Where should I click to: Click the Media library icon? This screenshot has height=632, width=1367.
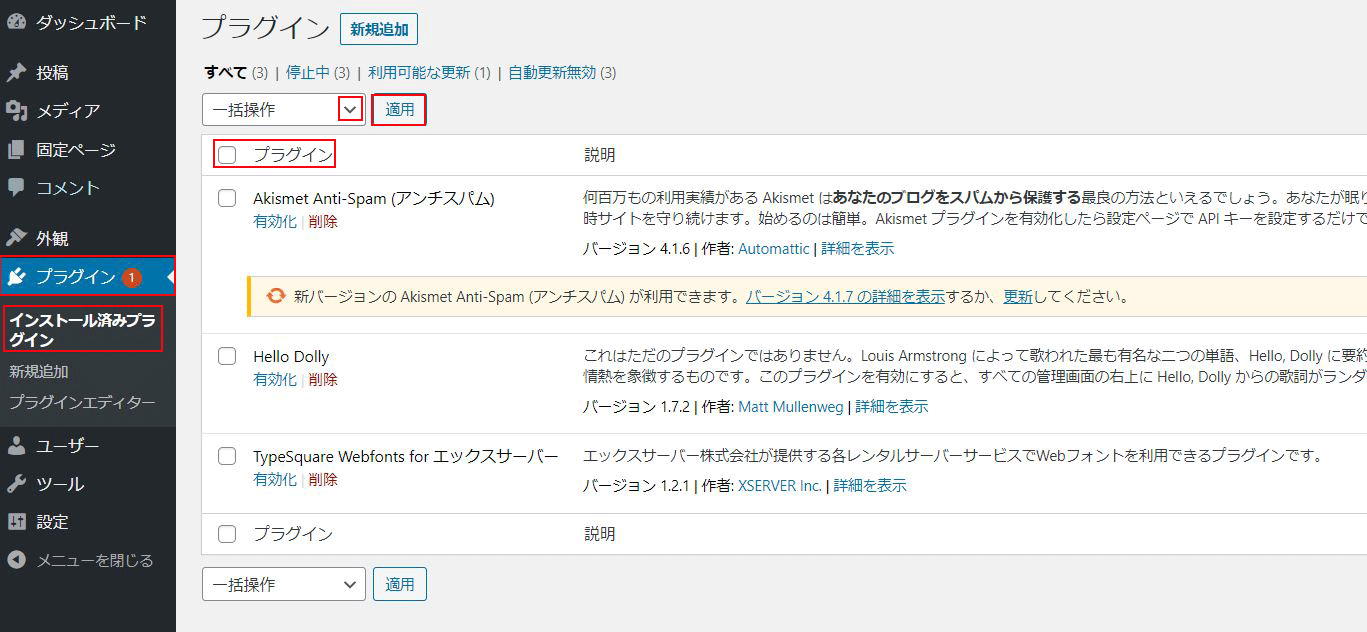(16, 111)
